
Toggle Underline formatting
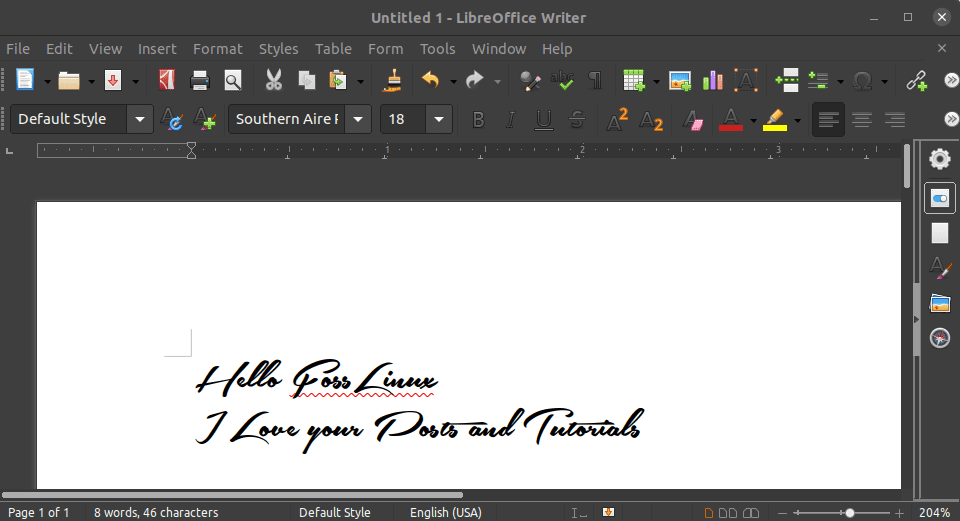543,119
